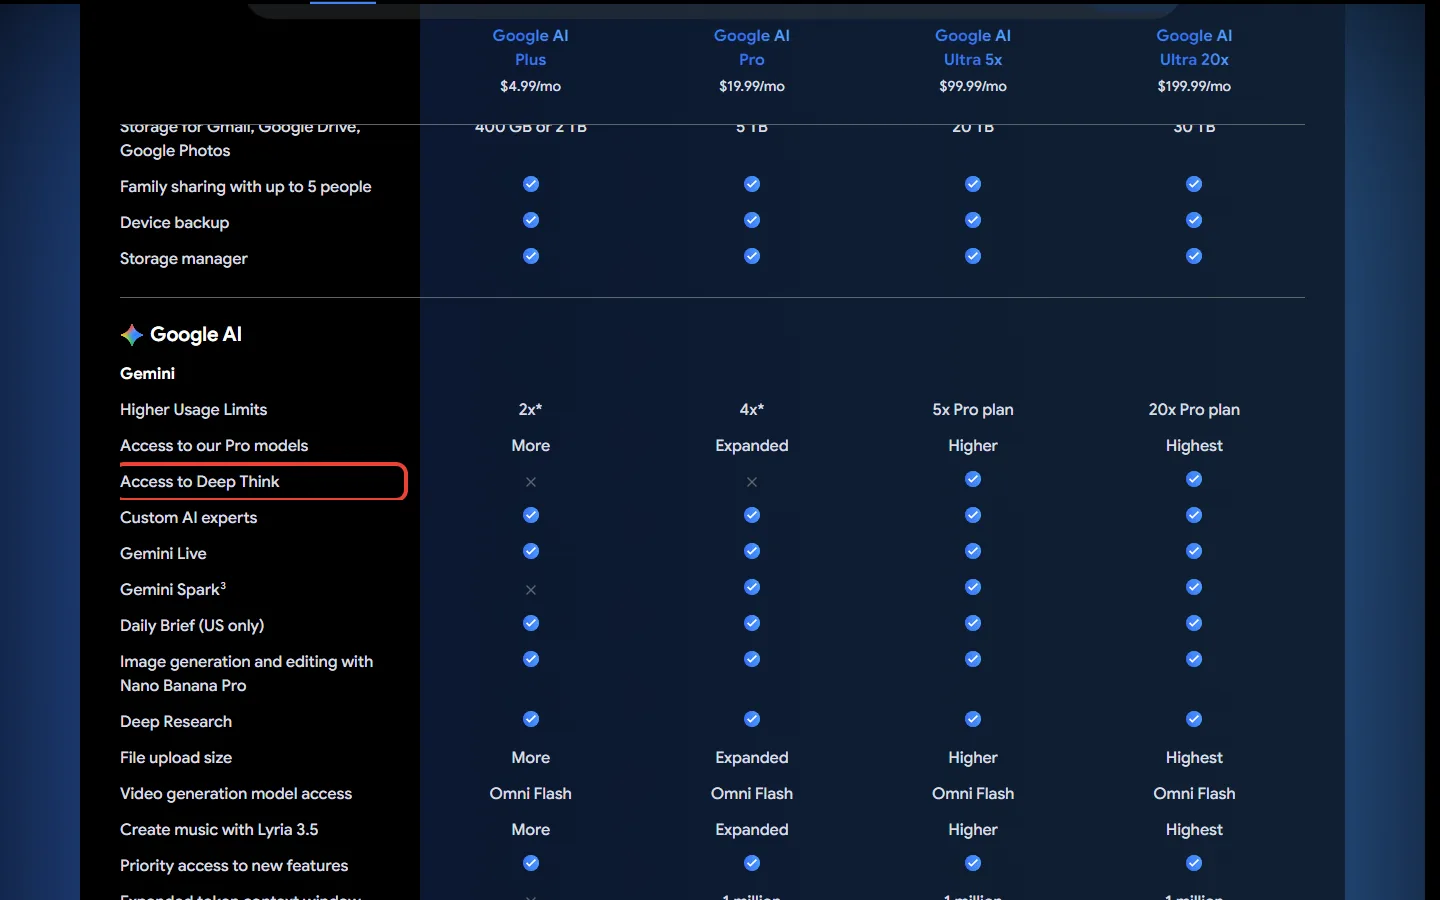Click "Daily Brief (US only)" label
This screenshot has width=1440, height=900.
192,626
